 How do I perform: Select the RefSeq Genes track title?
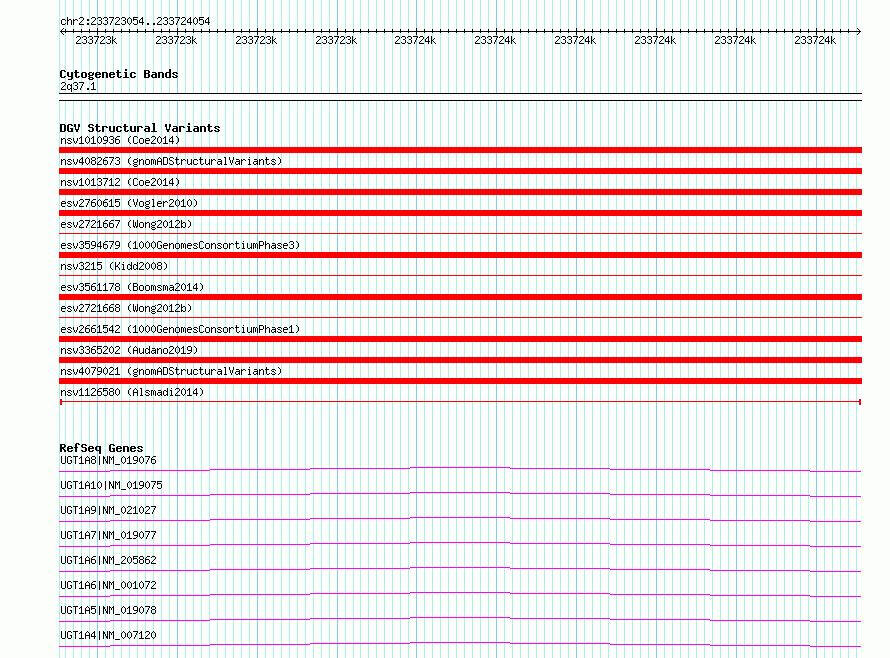coord(101,448)
